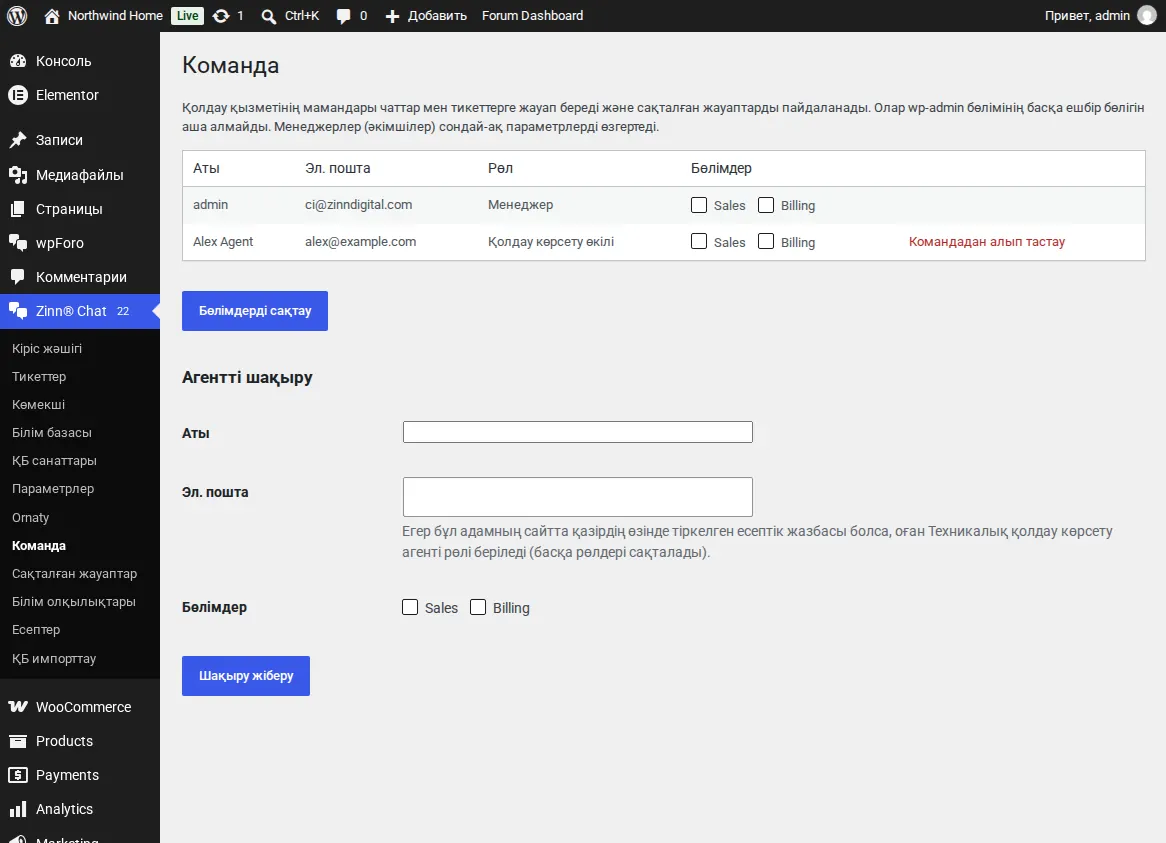Click the admin avatar in the top bar
The height and width of the screenshot is (843, 1166).
click(1147, 16)
